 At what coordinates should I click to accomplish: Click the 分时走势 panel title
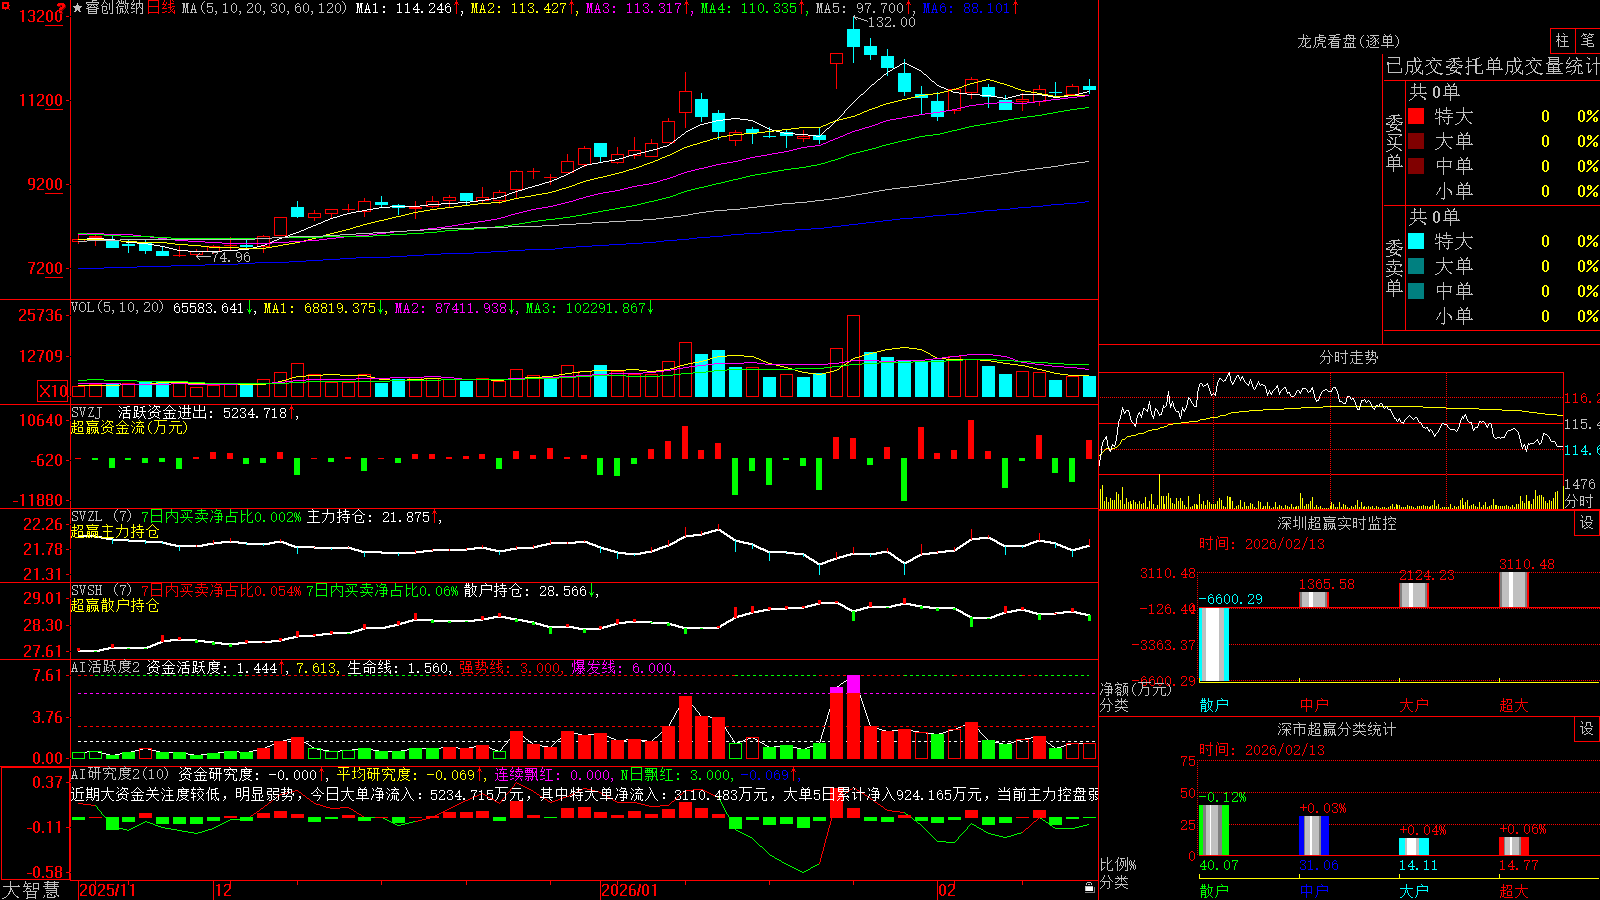1348,357
